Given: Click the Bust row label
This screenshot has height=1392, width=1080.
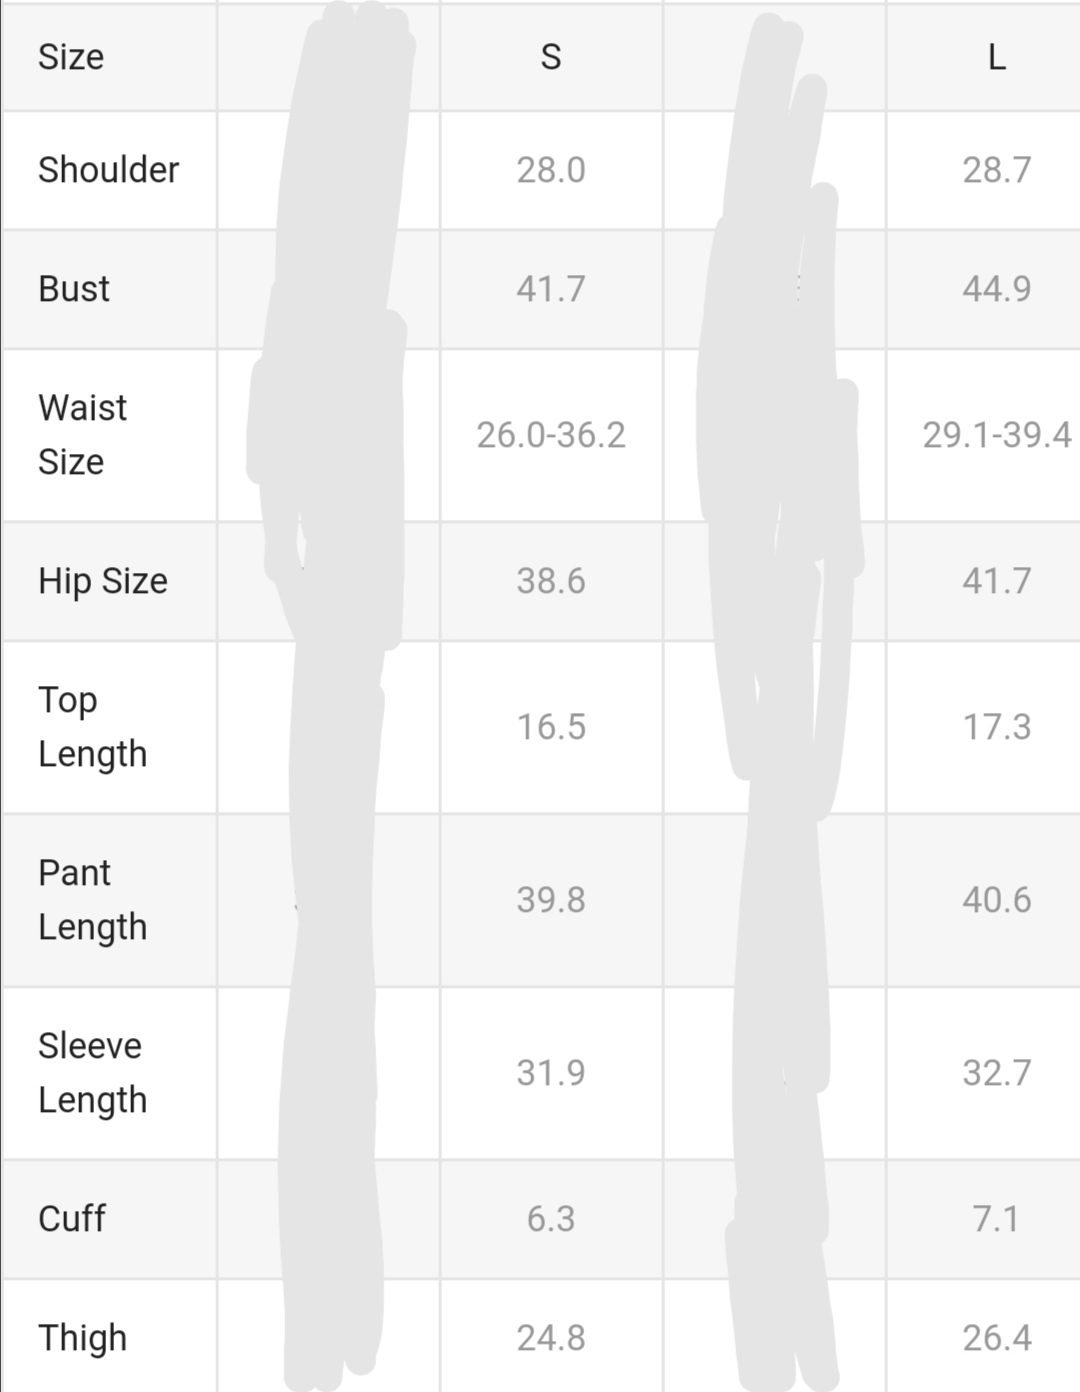Looking at the screenshot, I should [74, 289].
